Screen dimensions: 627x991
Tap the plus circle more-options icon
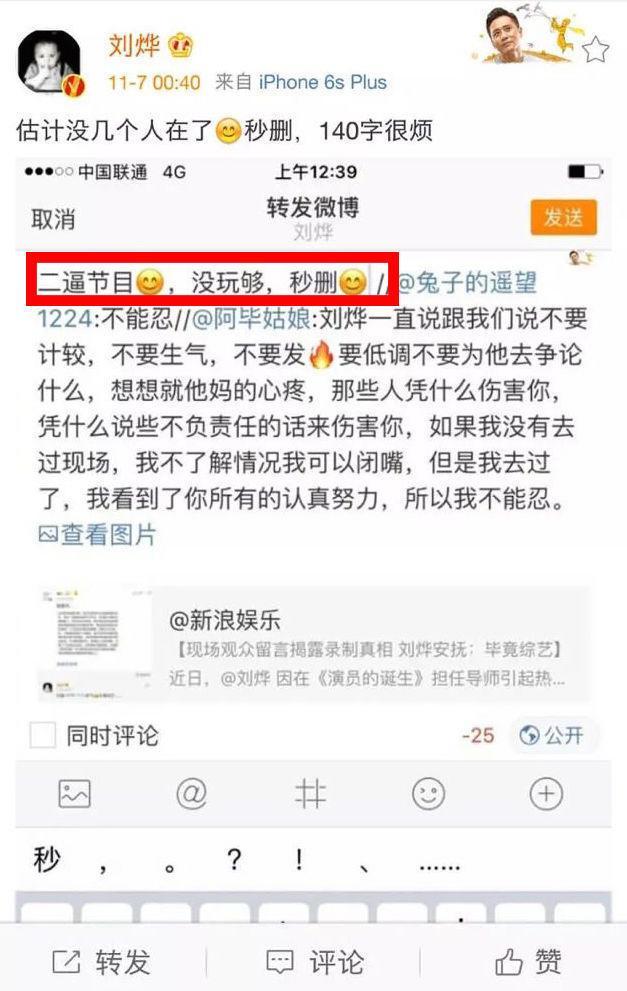[546, 793]
